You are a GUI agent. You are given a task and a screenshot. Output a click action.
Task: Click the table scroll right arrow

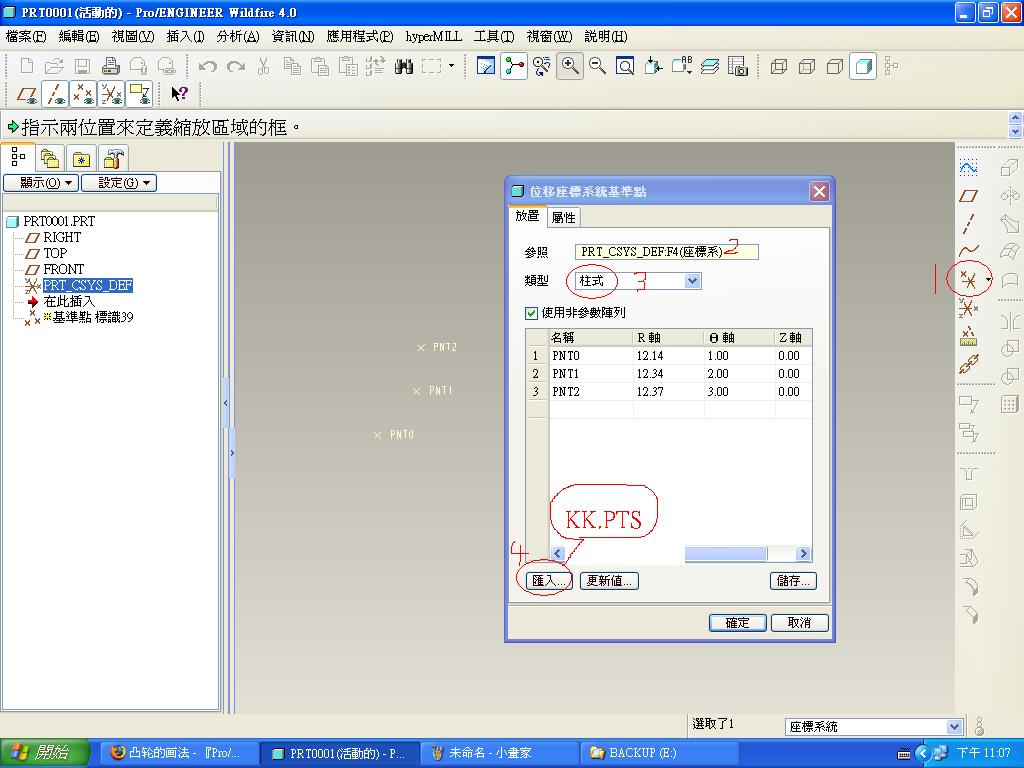coord(803,554)
